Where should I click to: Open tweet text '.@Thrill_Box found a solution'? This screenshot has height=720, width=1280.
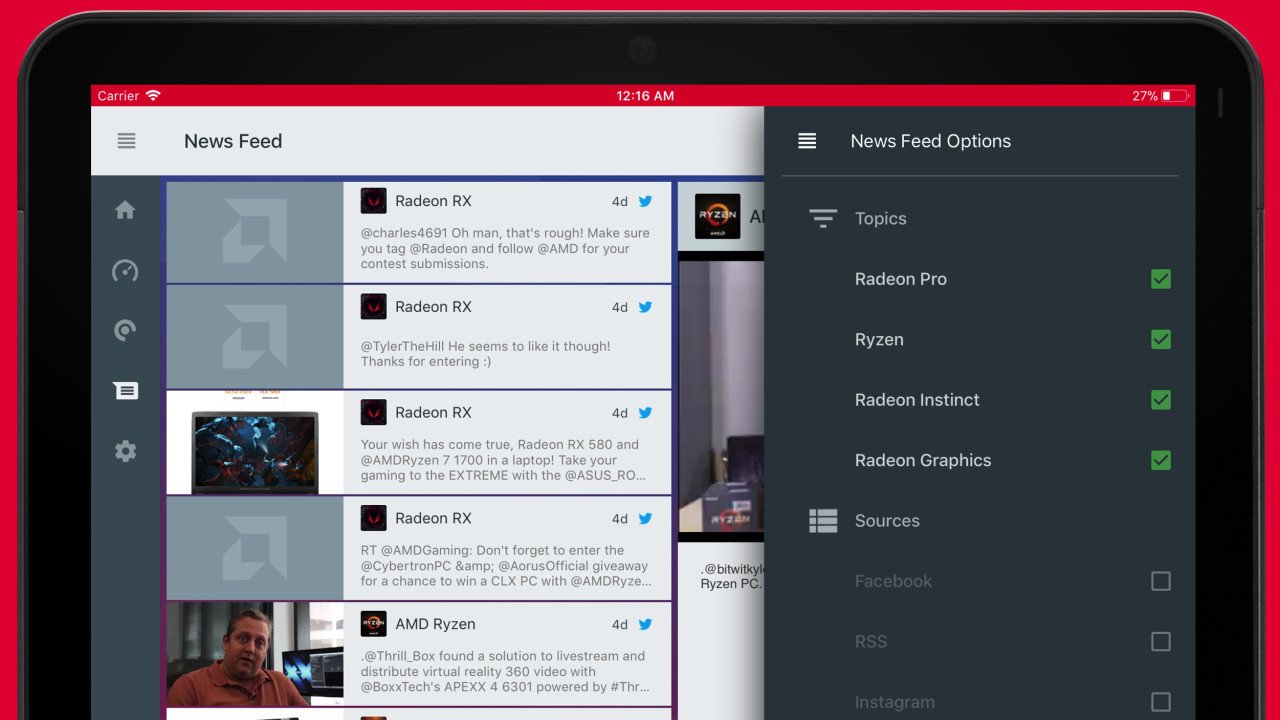[505, 672]
